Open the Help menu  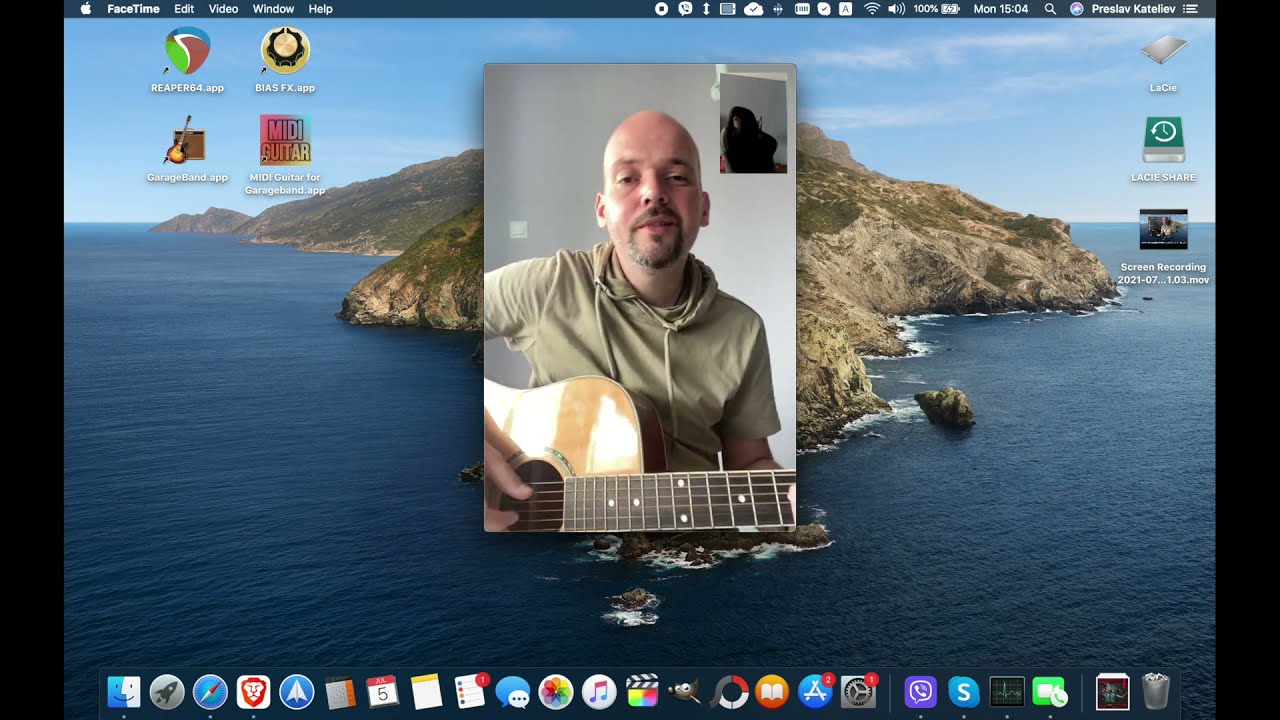[320, 9]
